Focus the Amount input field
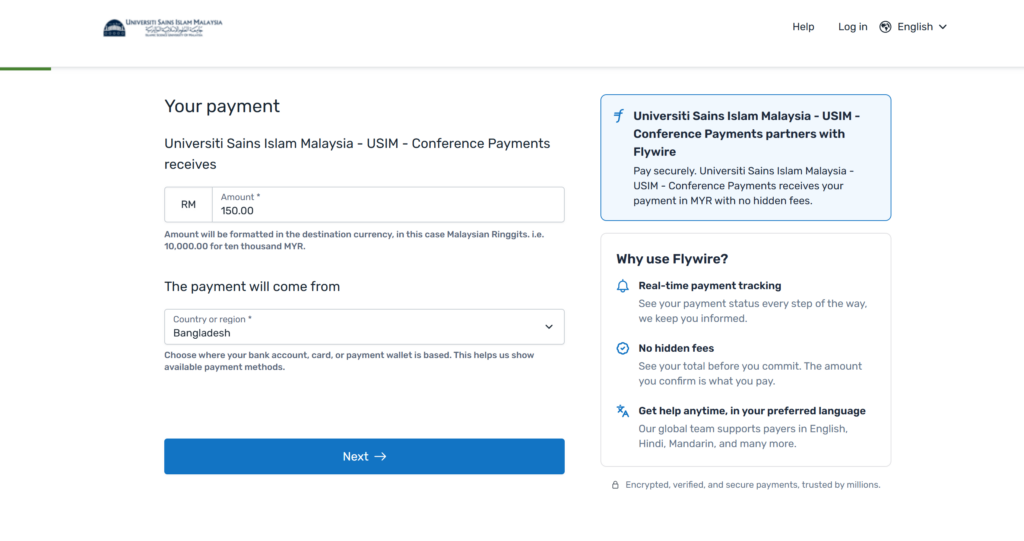 click(x=388, y=205)
